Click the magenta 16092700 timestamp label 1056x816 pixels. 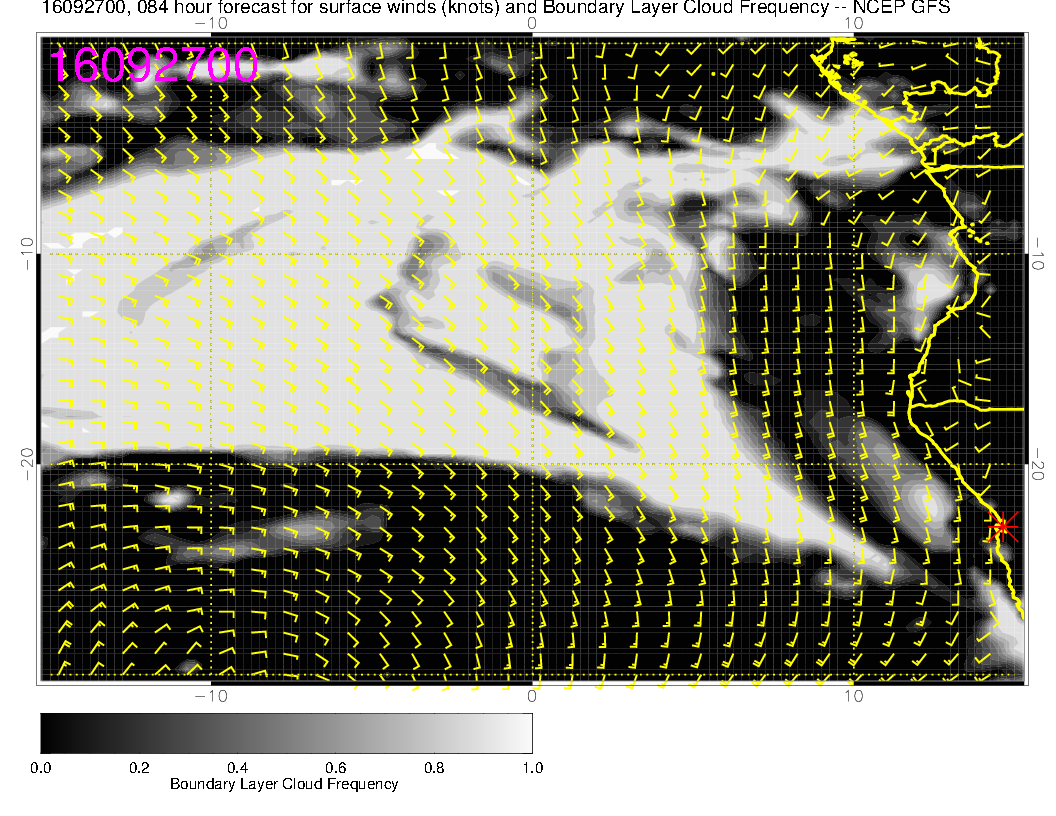coord(154,66)
